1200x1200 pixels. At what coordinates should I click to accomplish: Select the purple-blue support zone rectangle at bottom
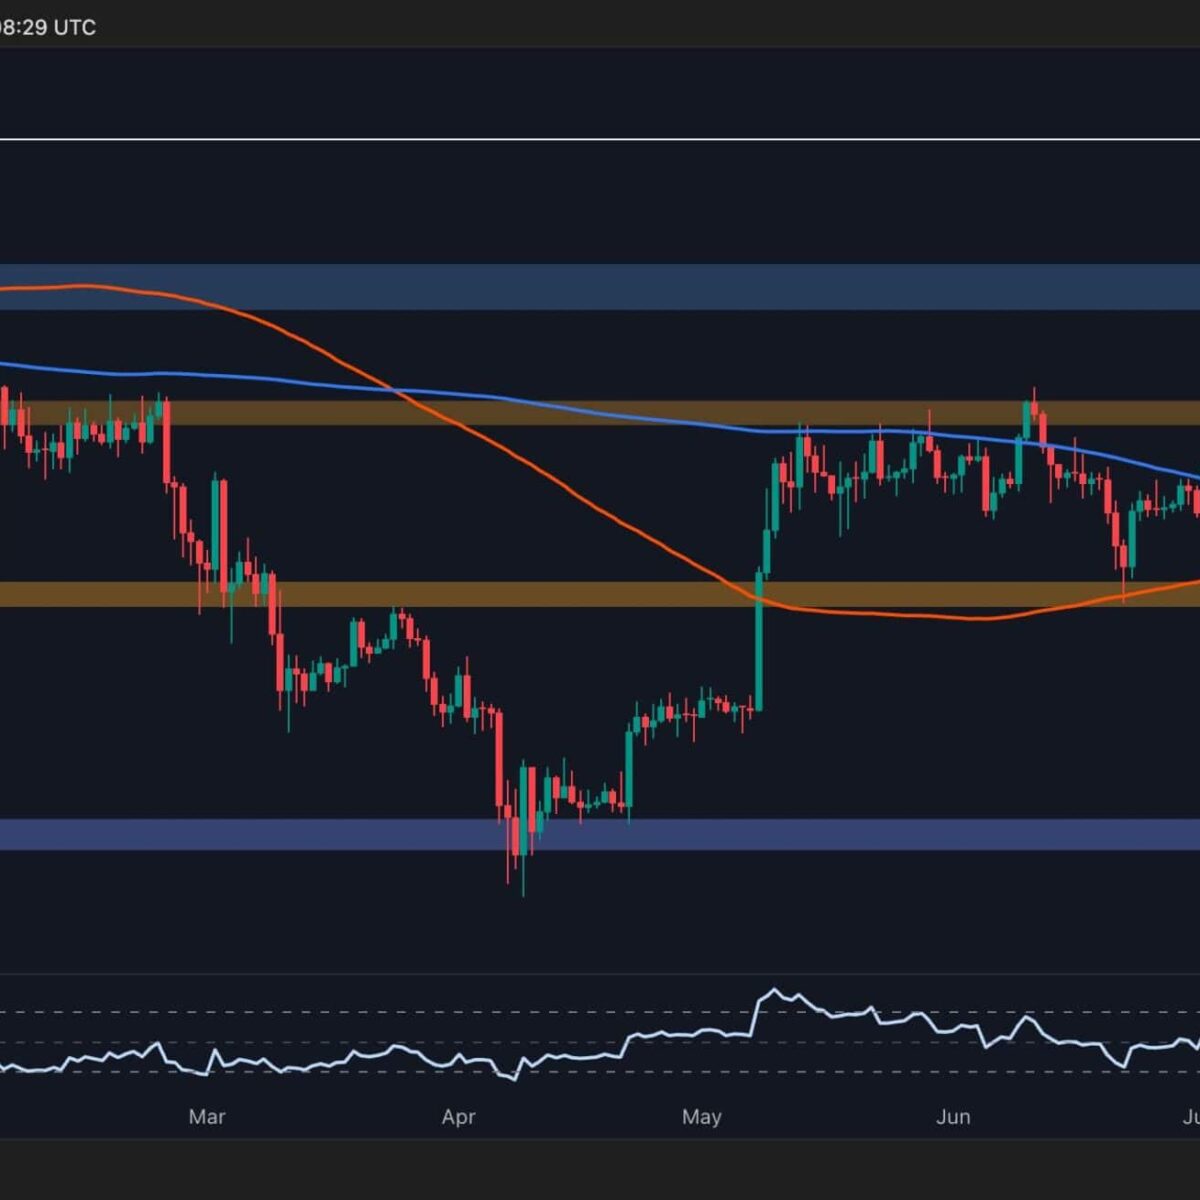click(600, 834)
